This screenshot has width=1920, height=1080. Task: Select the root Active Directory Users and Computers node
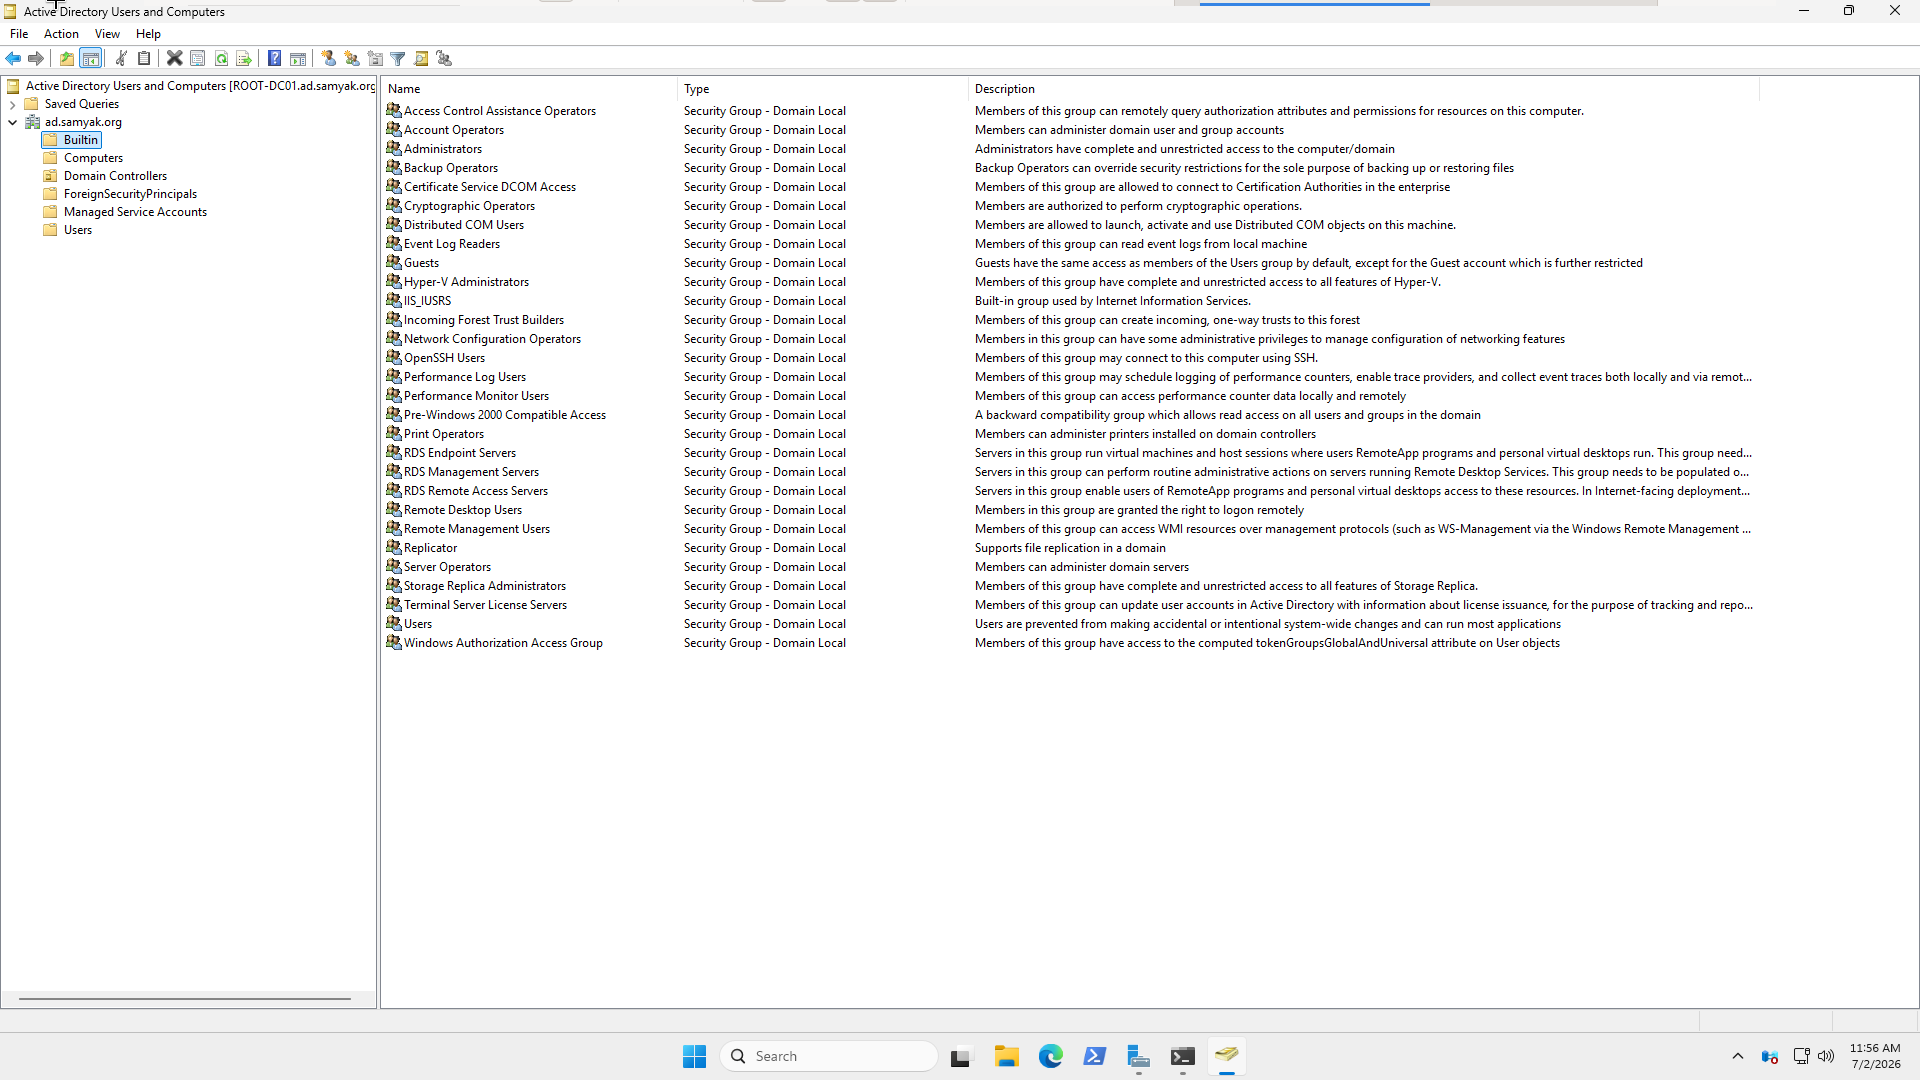click(200, 86)
